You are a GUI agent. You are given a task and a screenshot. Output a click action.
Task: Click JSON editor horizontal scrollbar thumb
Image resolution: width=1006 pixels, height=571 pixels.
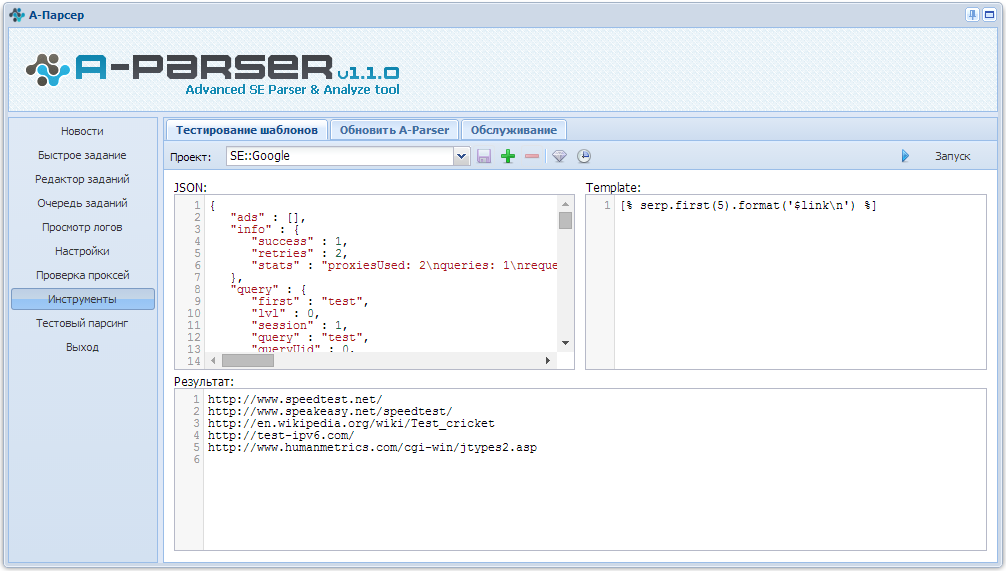pyautogui.click(x=248, y=361)
